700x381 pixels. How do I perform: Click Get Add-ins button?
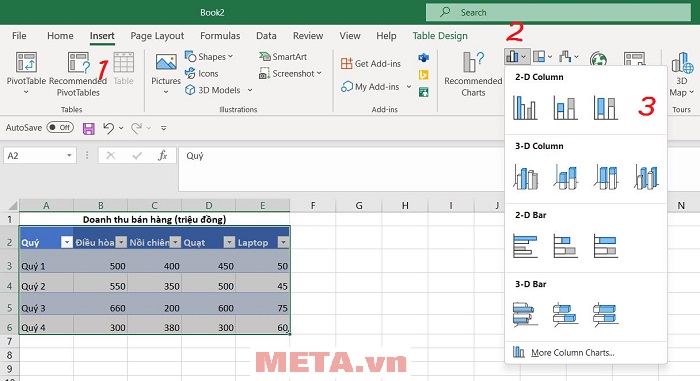[x=371, y=63]
